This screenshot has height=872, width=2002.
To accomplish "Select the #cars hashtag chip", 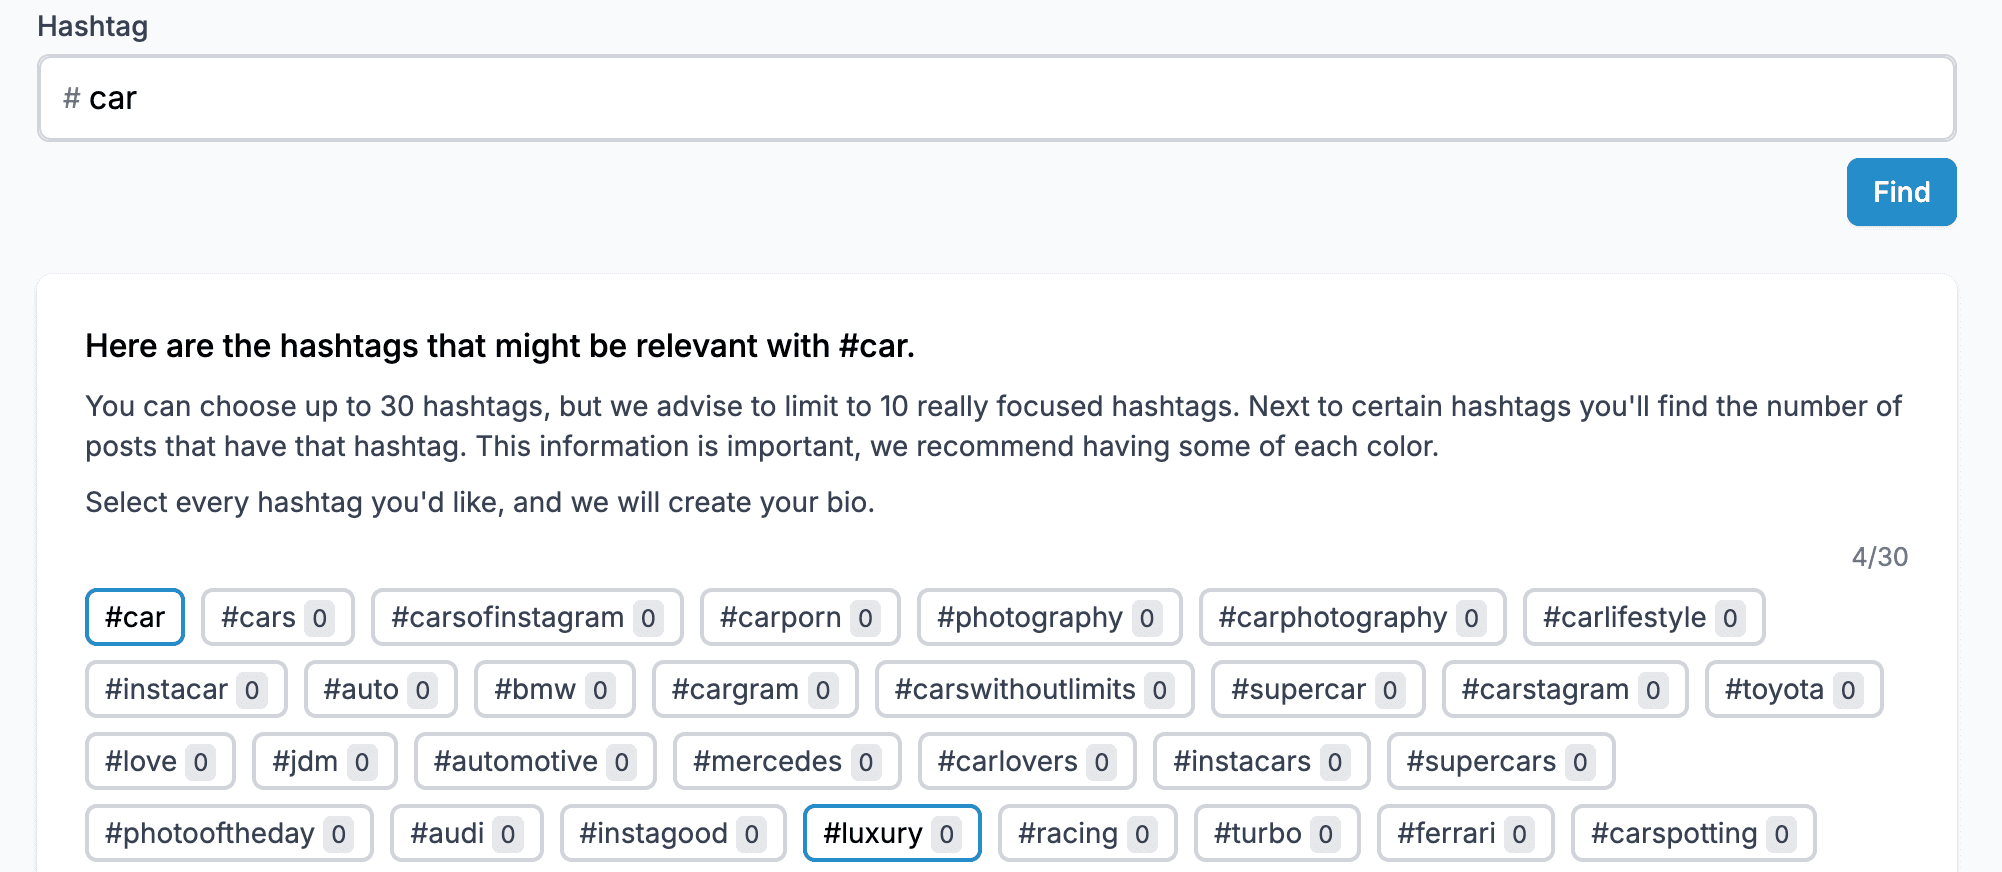I will pyautogui.click(x=277, y=617).
